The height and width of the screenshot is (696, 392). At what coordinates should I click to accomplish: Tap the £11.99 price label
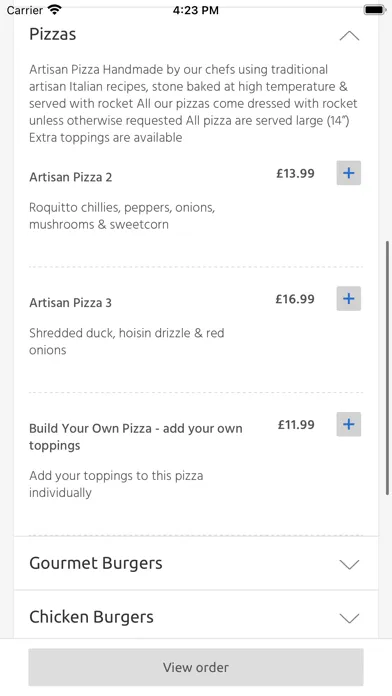(296, 424)
